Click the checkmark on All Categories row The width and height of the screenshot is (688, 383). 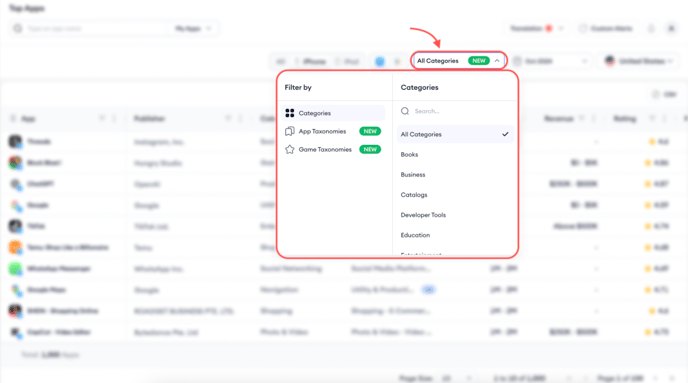(505, 134)
